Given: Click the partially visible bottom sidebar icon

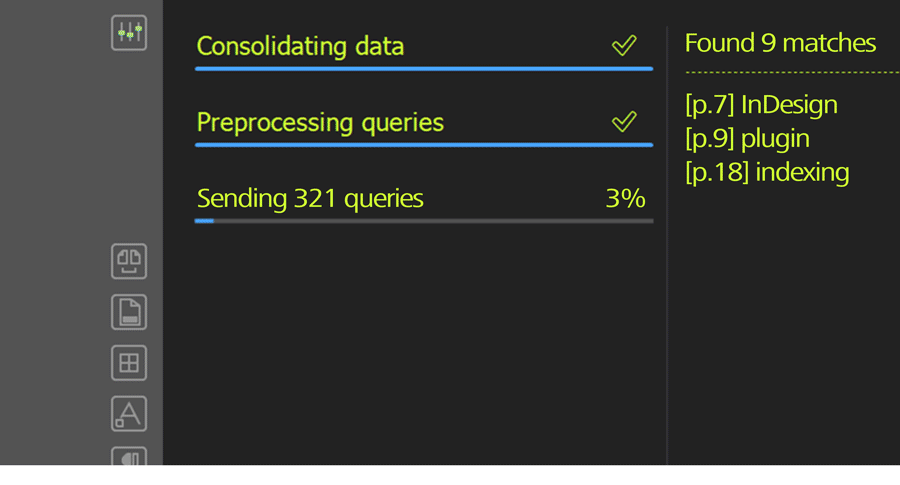Looking at the screenshot, I should (x=129, y=456).
